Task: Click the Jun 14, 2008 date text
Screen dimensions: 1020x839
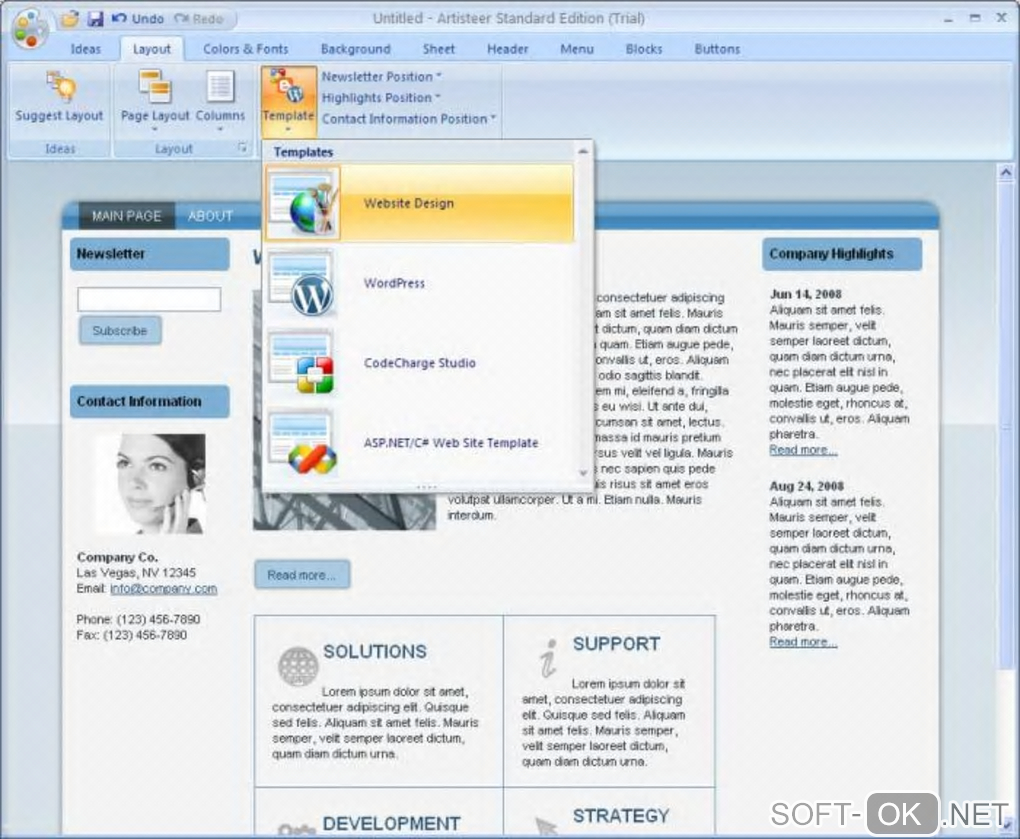Action: 805,294
